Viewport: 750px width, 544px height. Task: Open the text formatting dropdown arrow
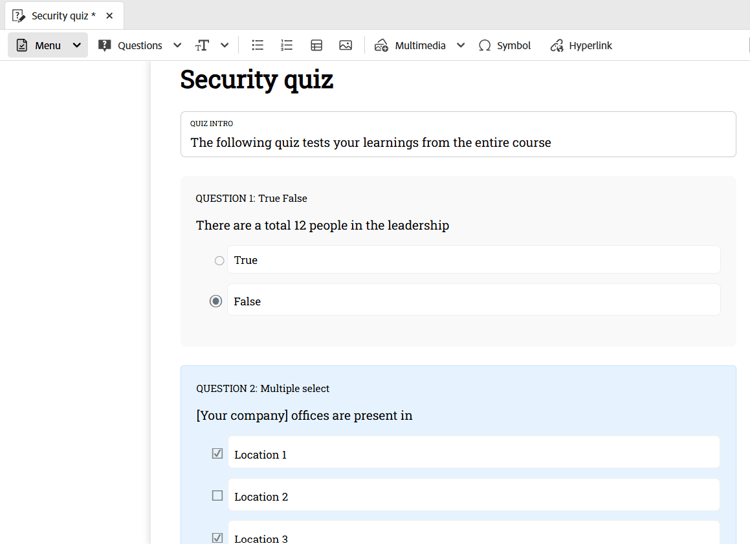click(x=224, y=45)
